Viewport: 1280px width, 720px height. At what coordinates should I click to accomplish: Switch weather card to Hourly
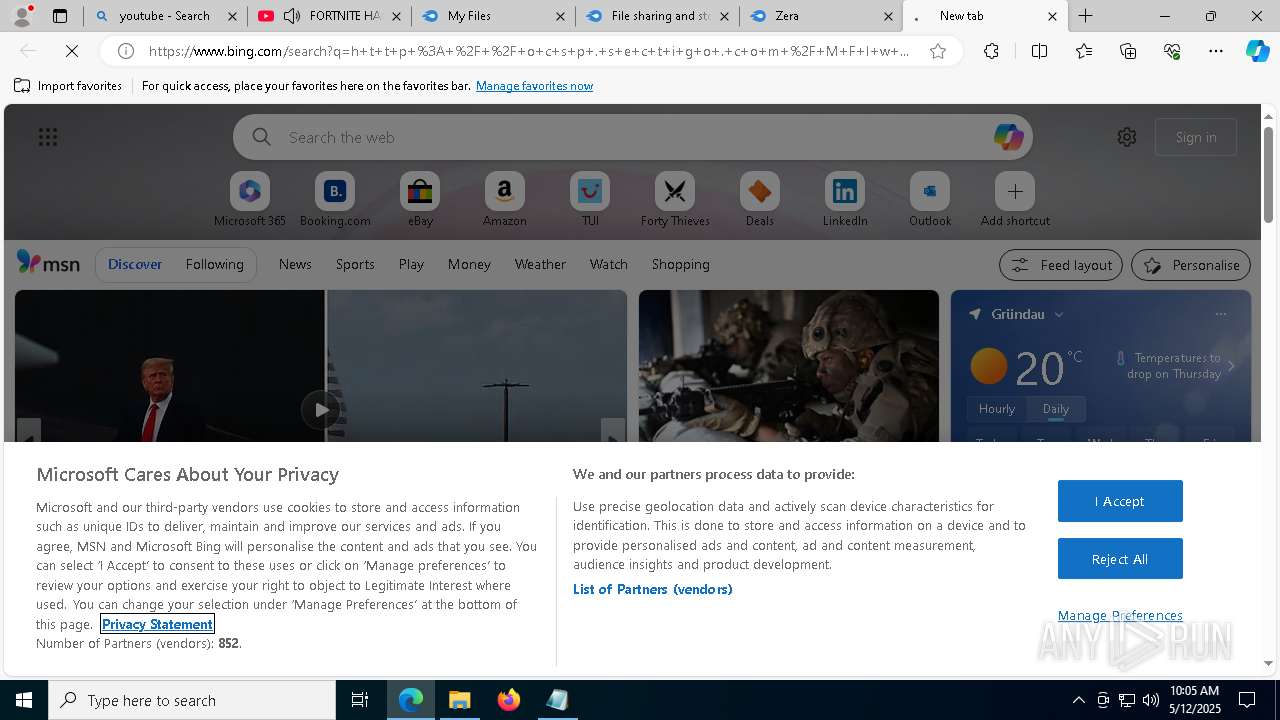click(x=996, y=408)
